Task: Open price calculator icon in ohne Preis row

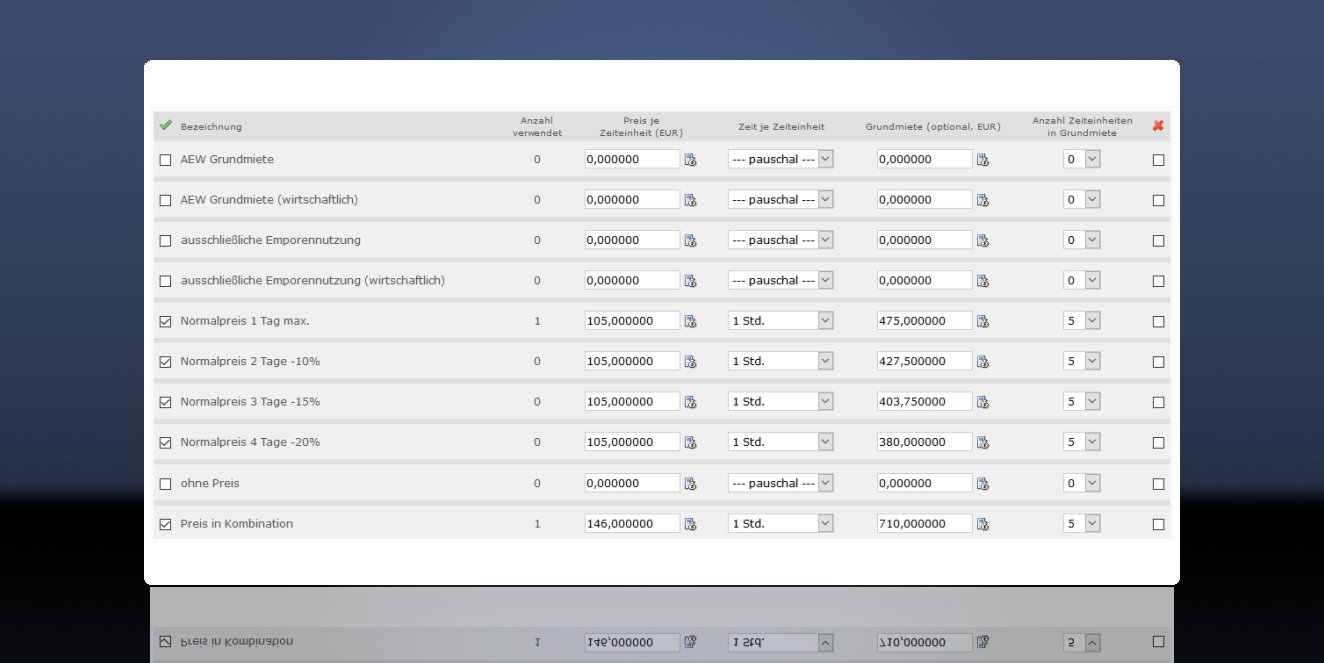Action: tap(690, 483)
